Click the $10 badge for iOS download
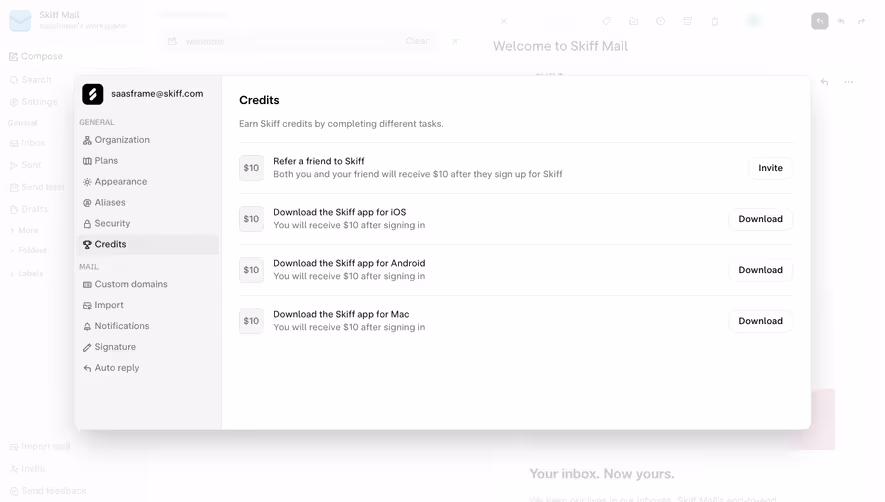The height and width of the screenshot is (502, 885). coord(251,219)
